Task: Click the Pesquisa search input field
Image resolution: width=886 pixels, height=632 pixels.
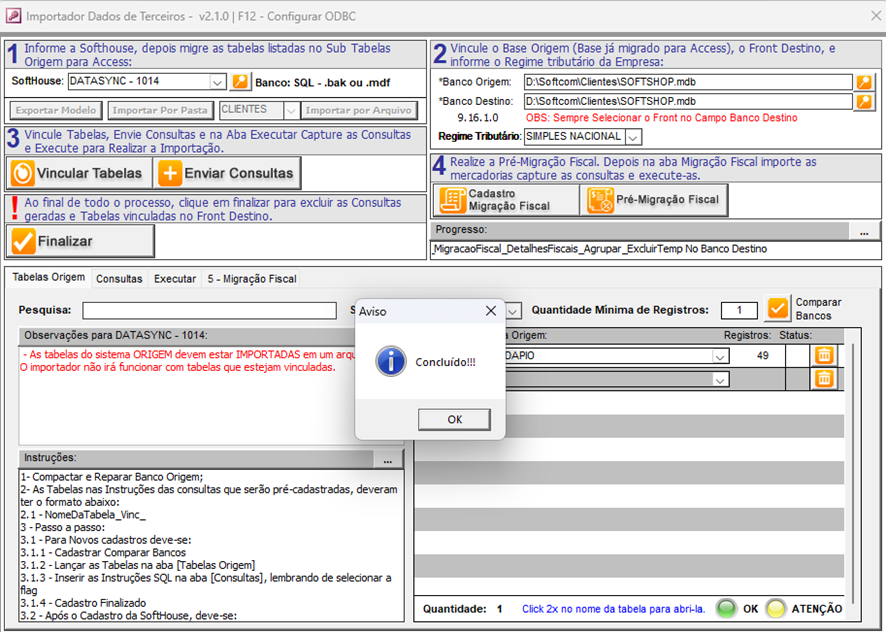Action: 209,311
